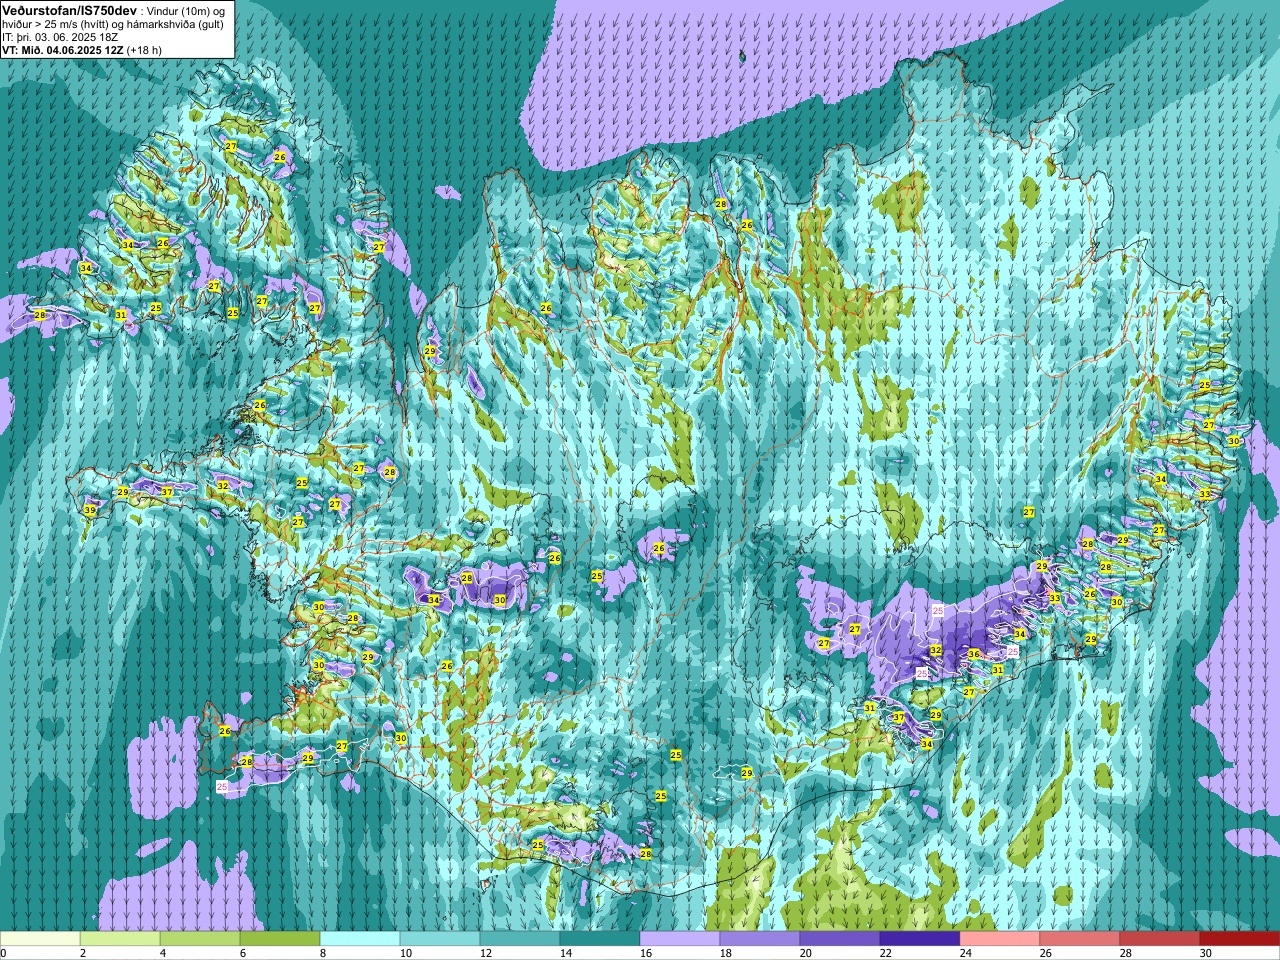Viewport: 1280px width, 960px height.
Task: Click the 12–14 m/s teal legend swatch
Action: [520, 939]
